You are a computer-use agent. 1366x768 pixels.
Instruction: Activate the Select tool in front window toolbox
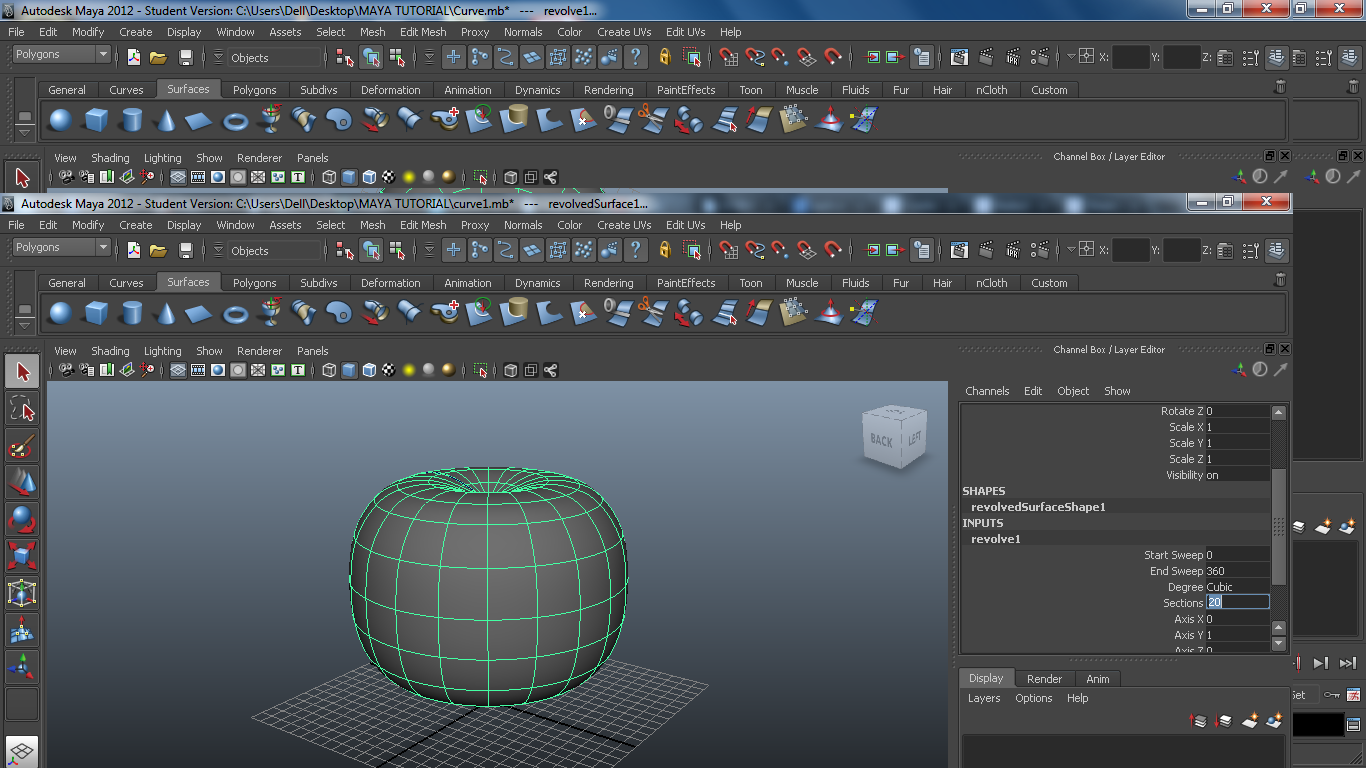point(22,372)
